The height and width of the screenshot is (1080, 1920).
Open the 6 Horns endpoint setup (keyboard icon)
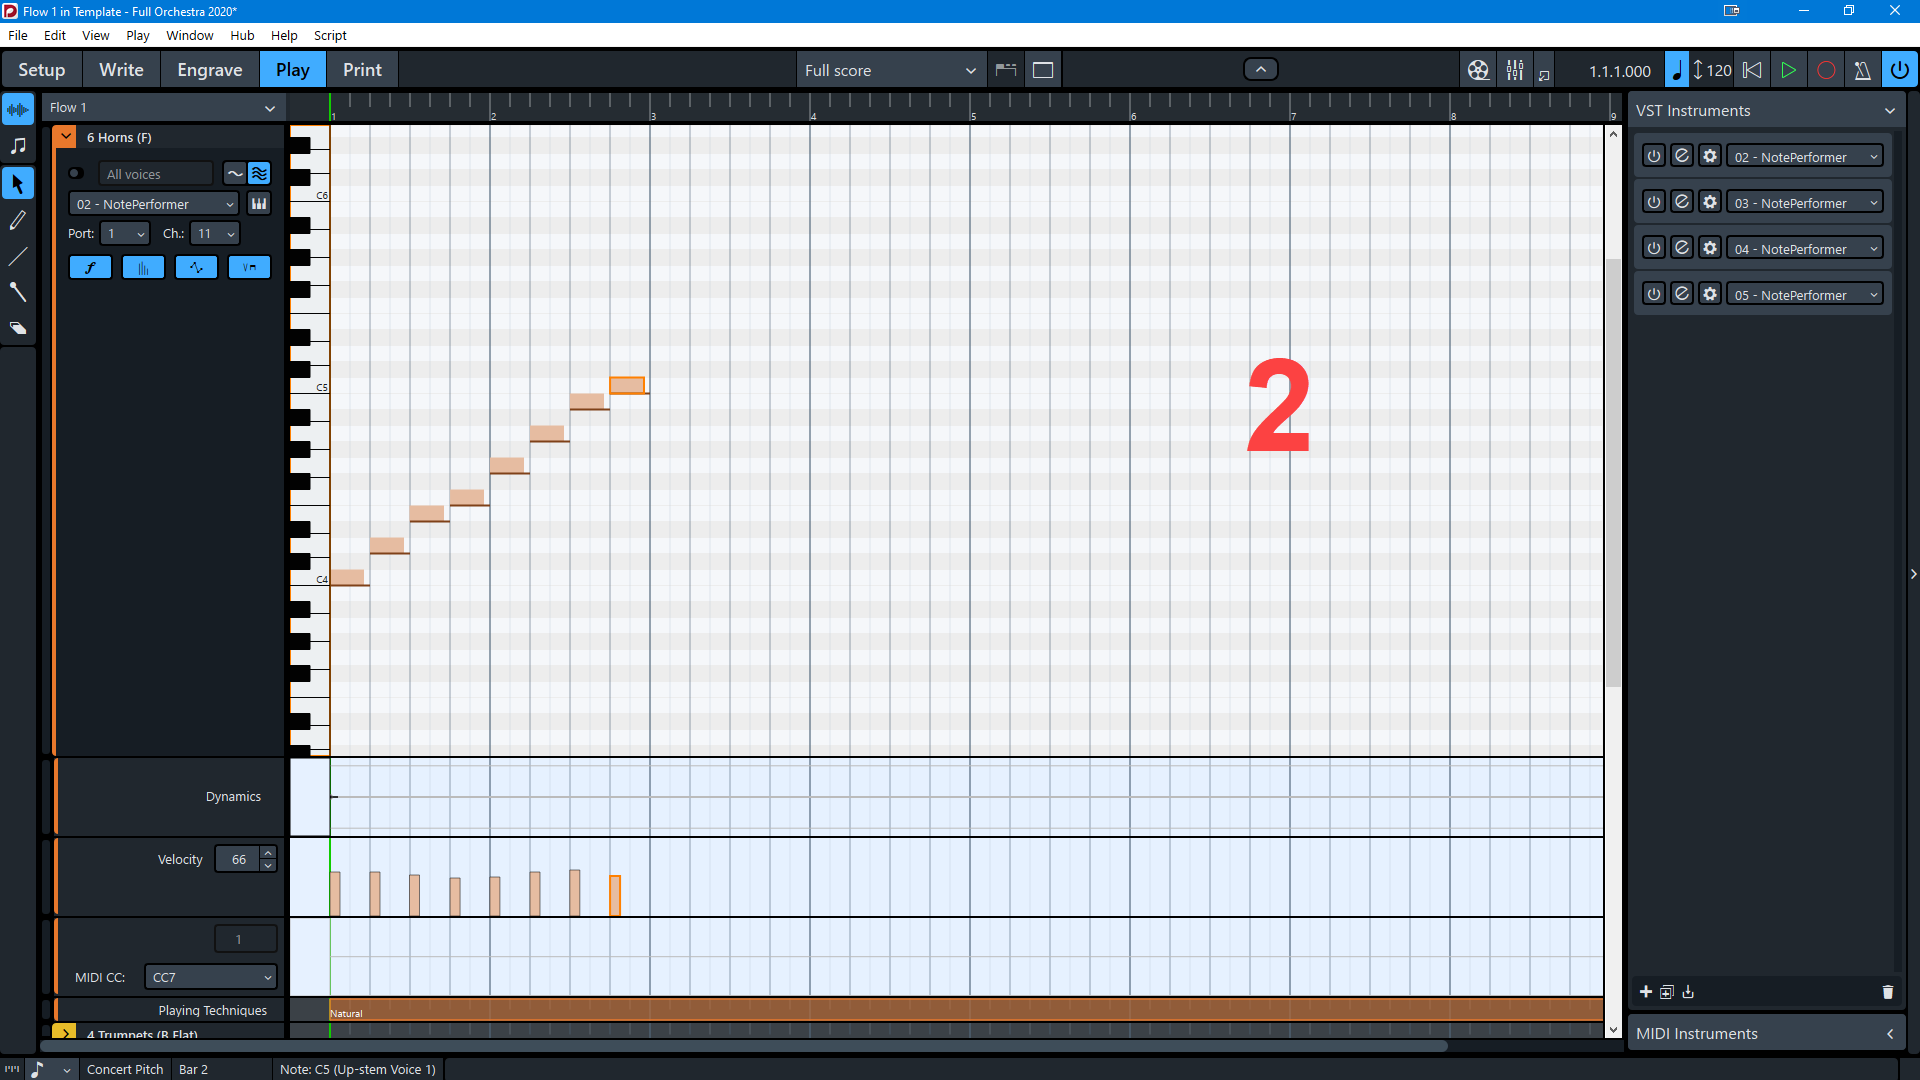259,204
